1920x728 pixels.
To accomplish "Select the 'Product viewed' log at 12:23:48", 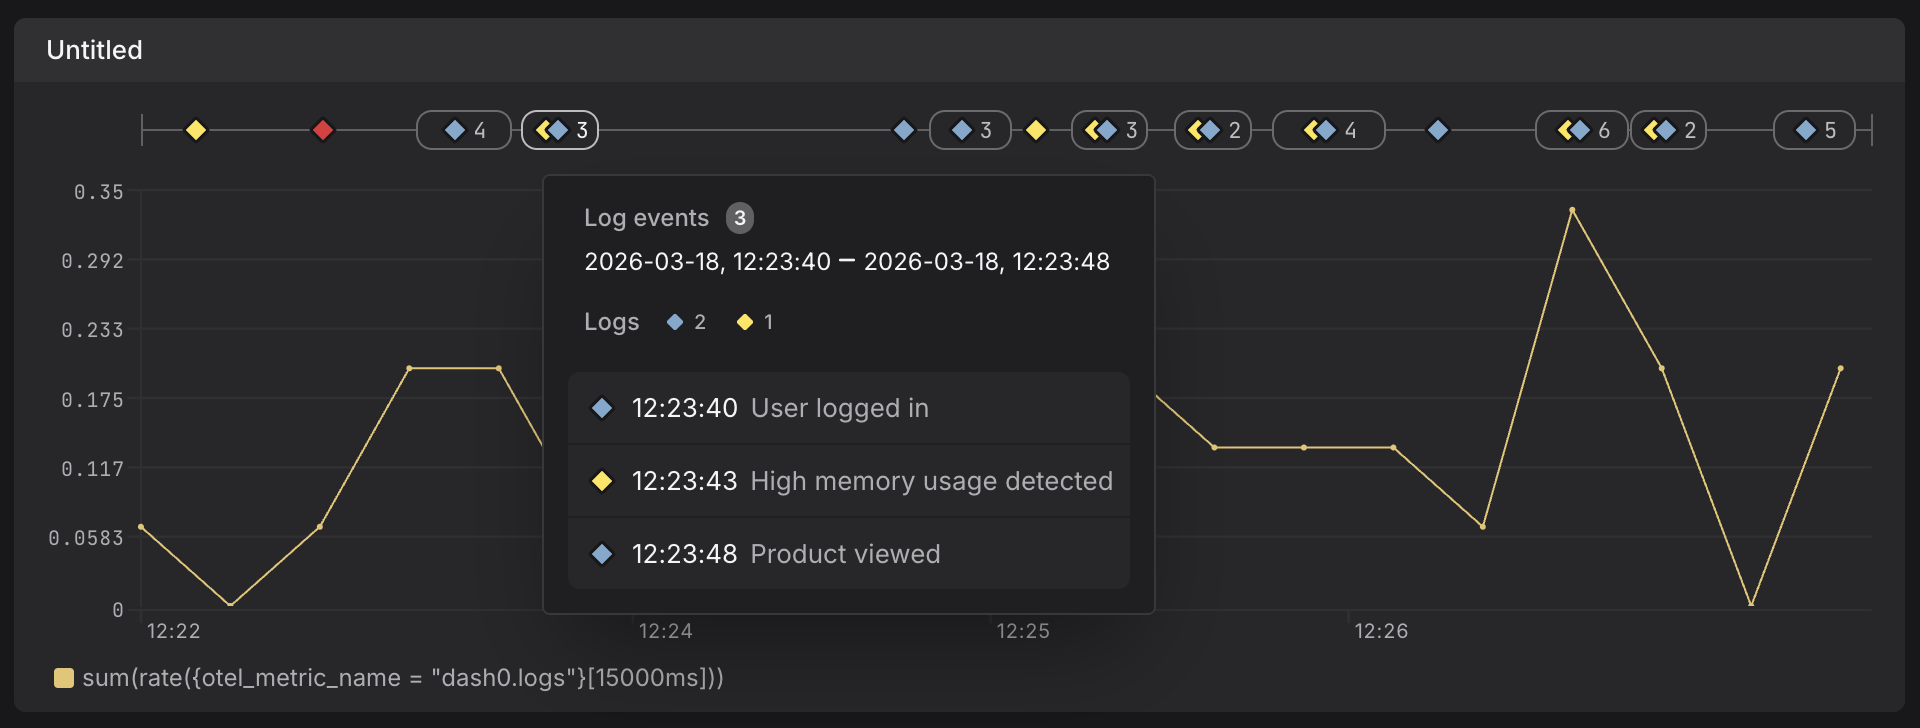I will coord(848,554).
